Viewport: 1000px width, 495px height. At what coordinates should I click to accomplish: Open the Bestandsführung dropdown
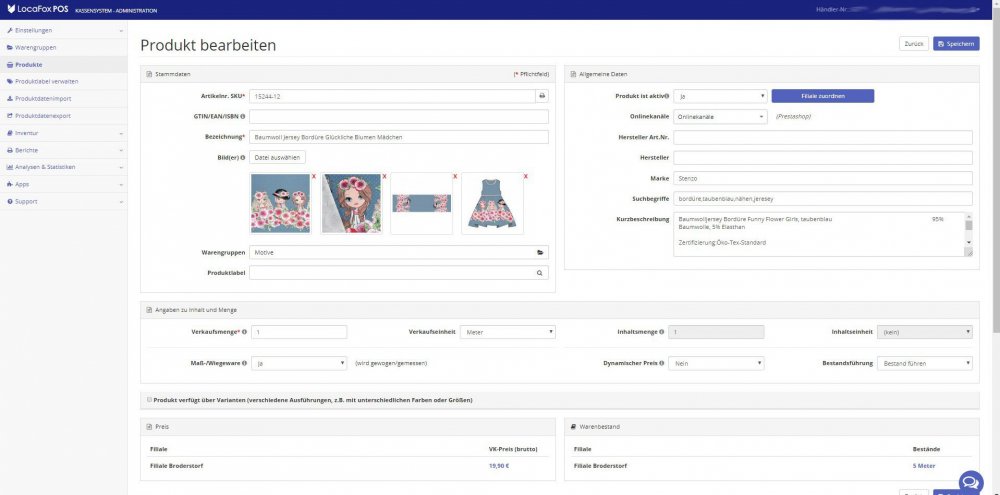point(925,364)
